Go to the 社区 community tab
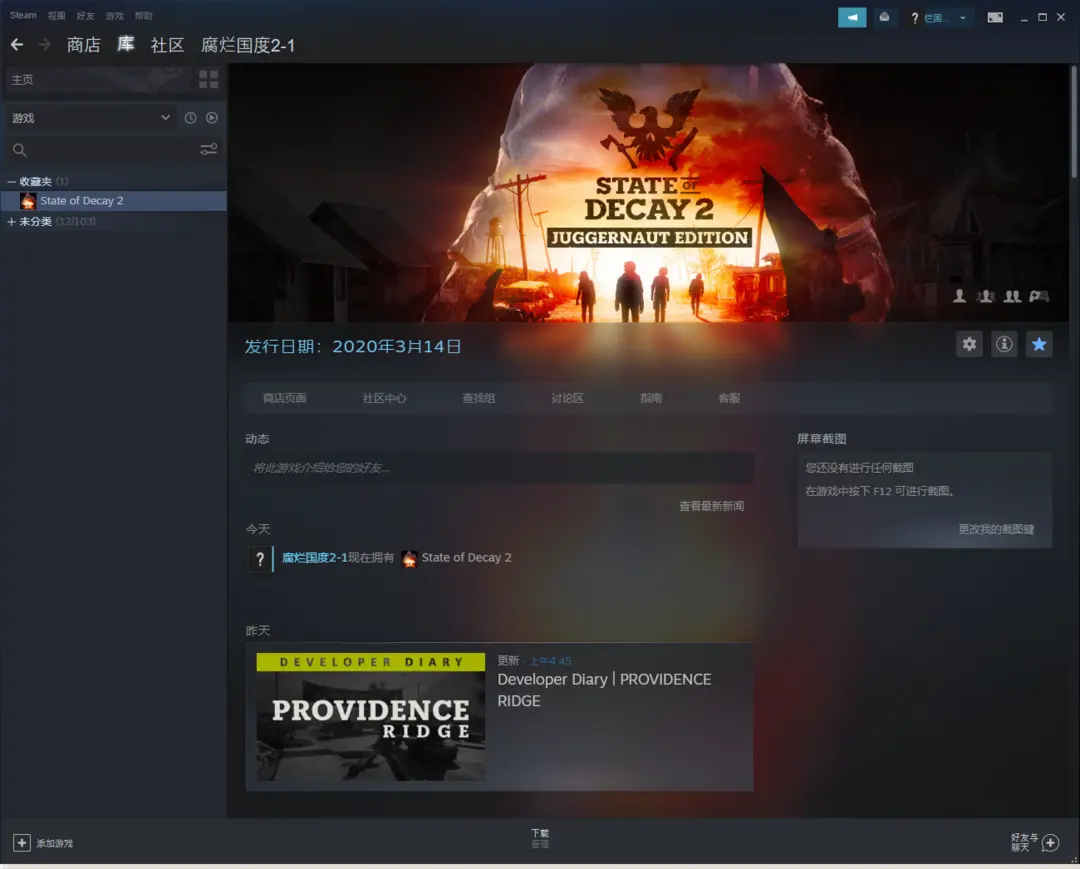1080x869 pixels. coord(167,45)
